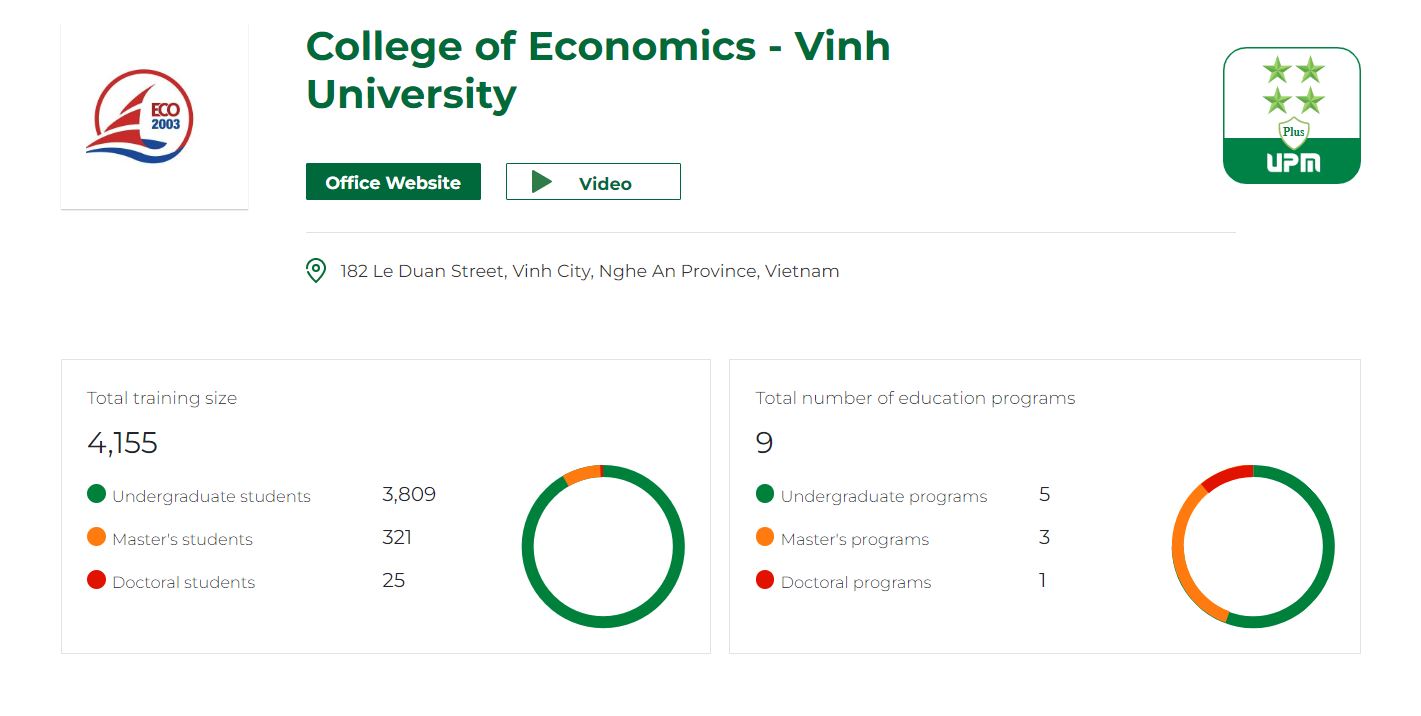Select the red Doctoral students legend dot
The height and width of the screenshot is (716, 1421).
[96, 580]
